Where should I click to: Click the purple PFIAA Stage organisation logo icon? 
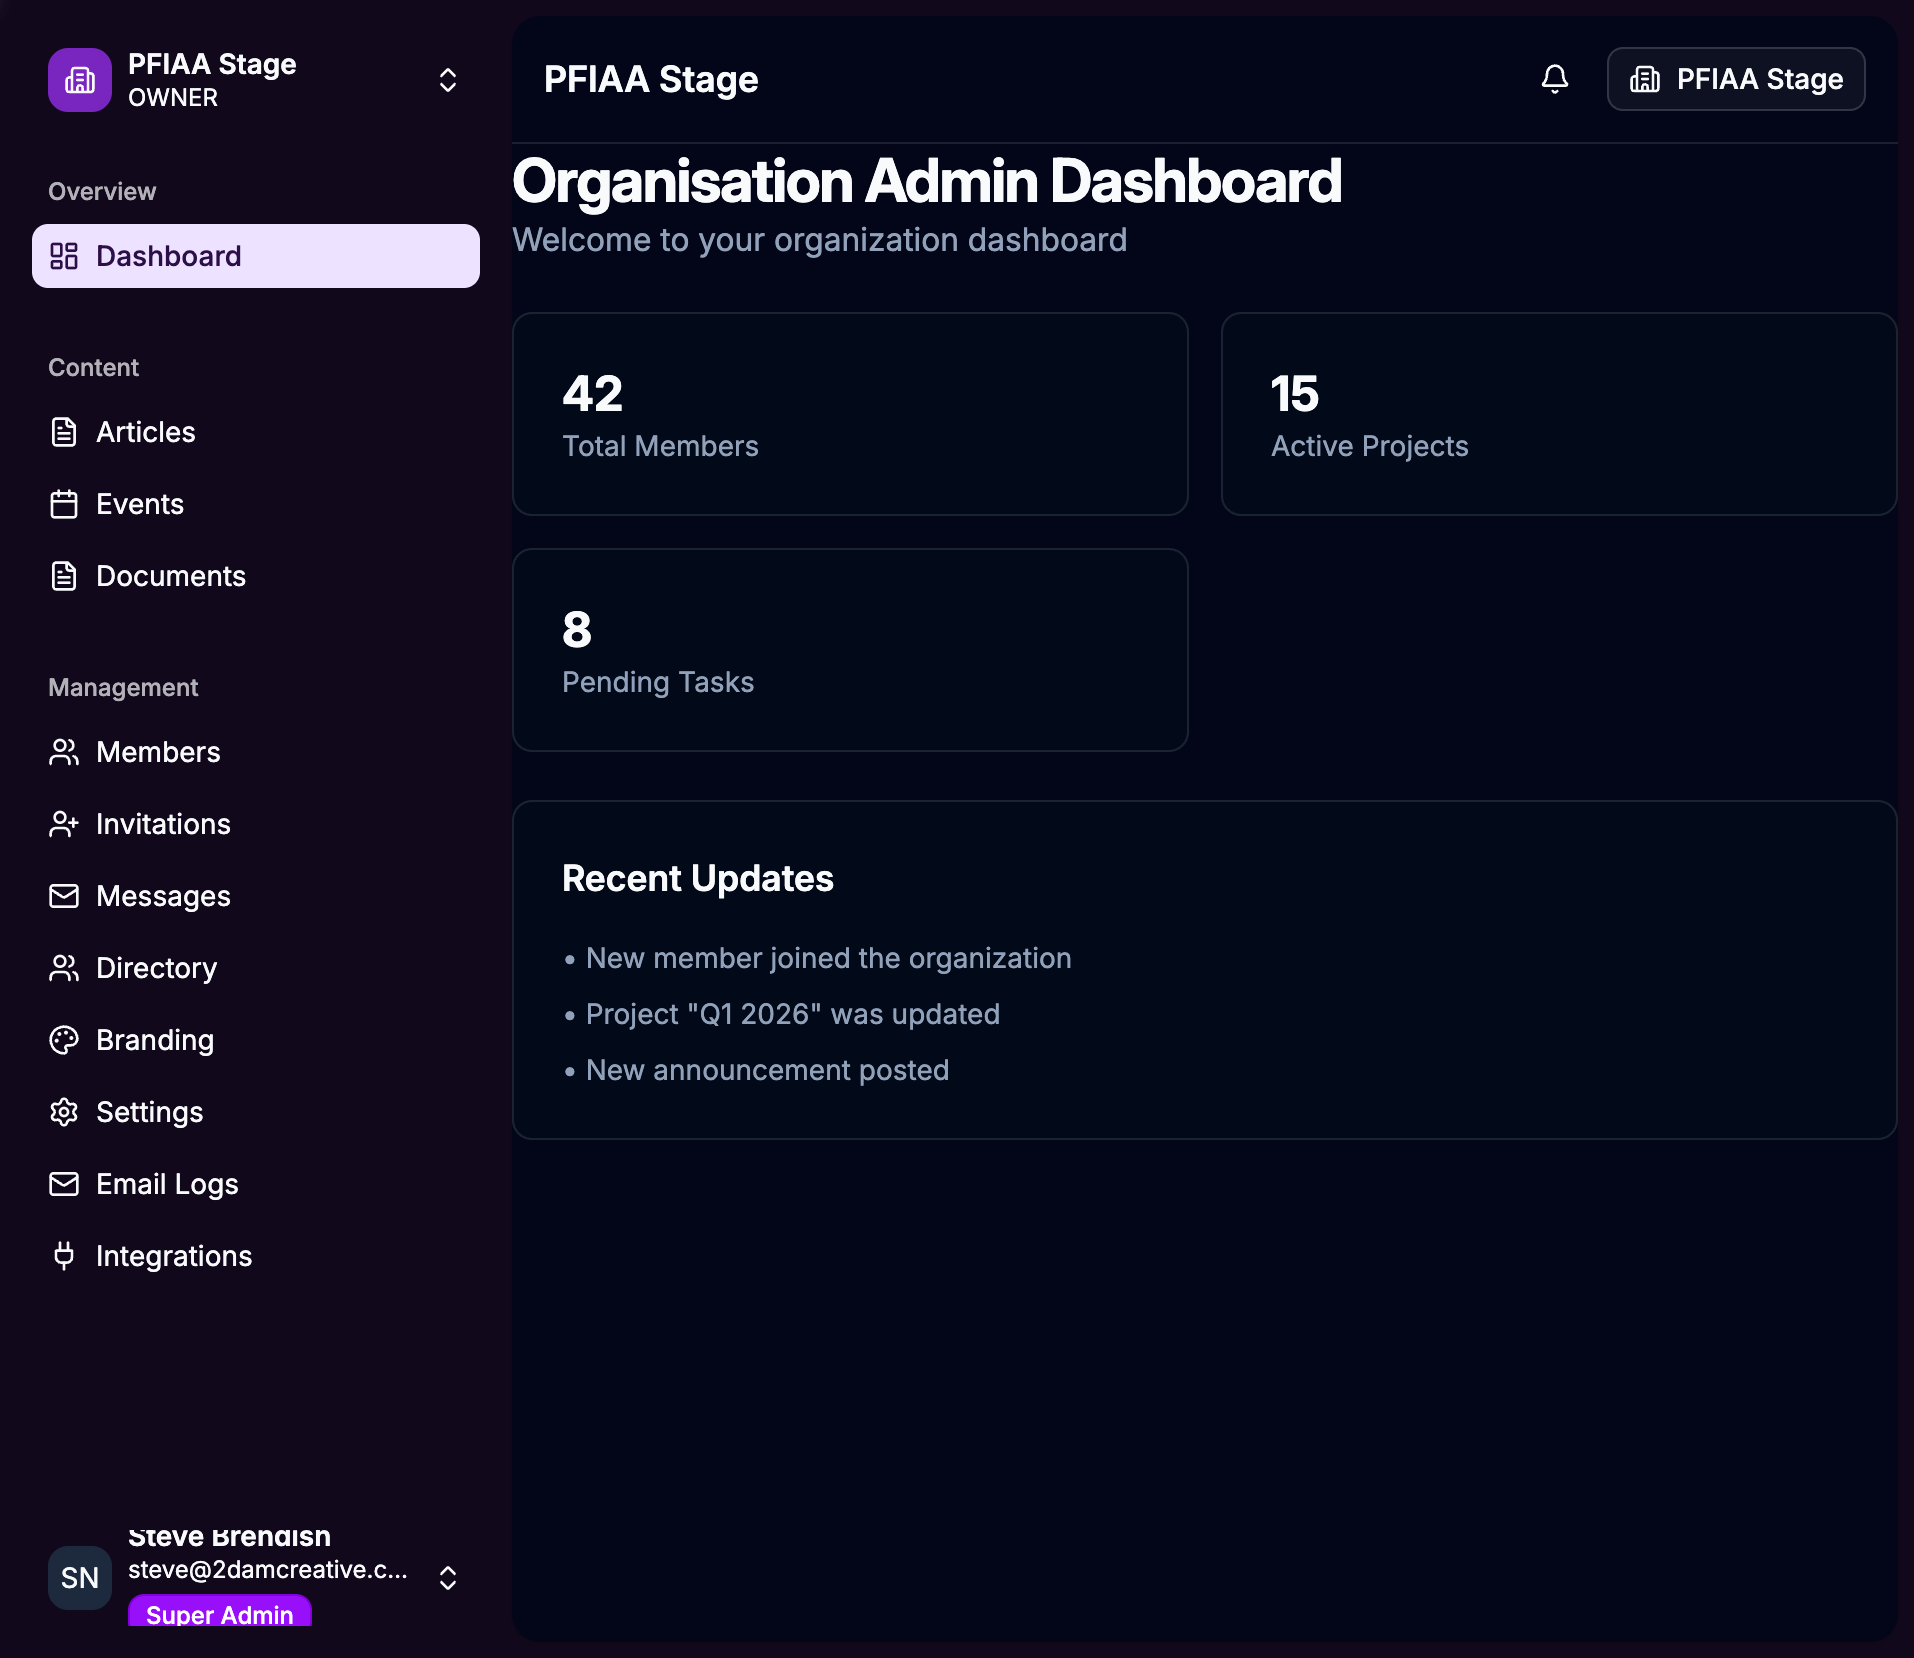[x=80, y=80]
